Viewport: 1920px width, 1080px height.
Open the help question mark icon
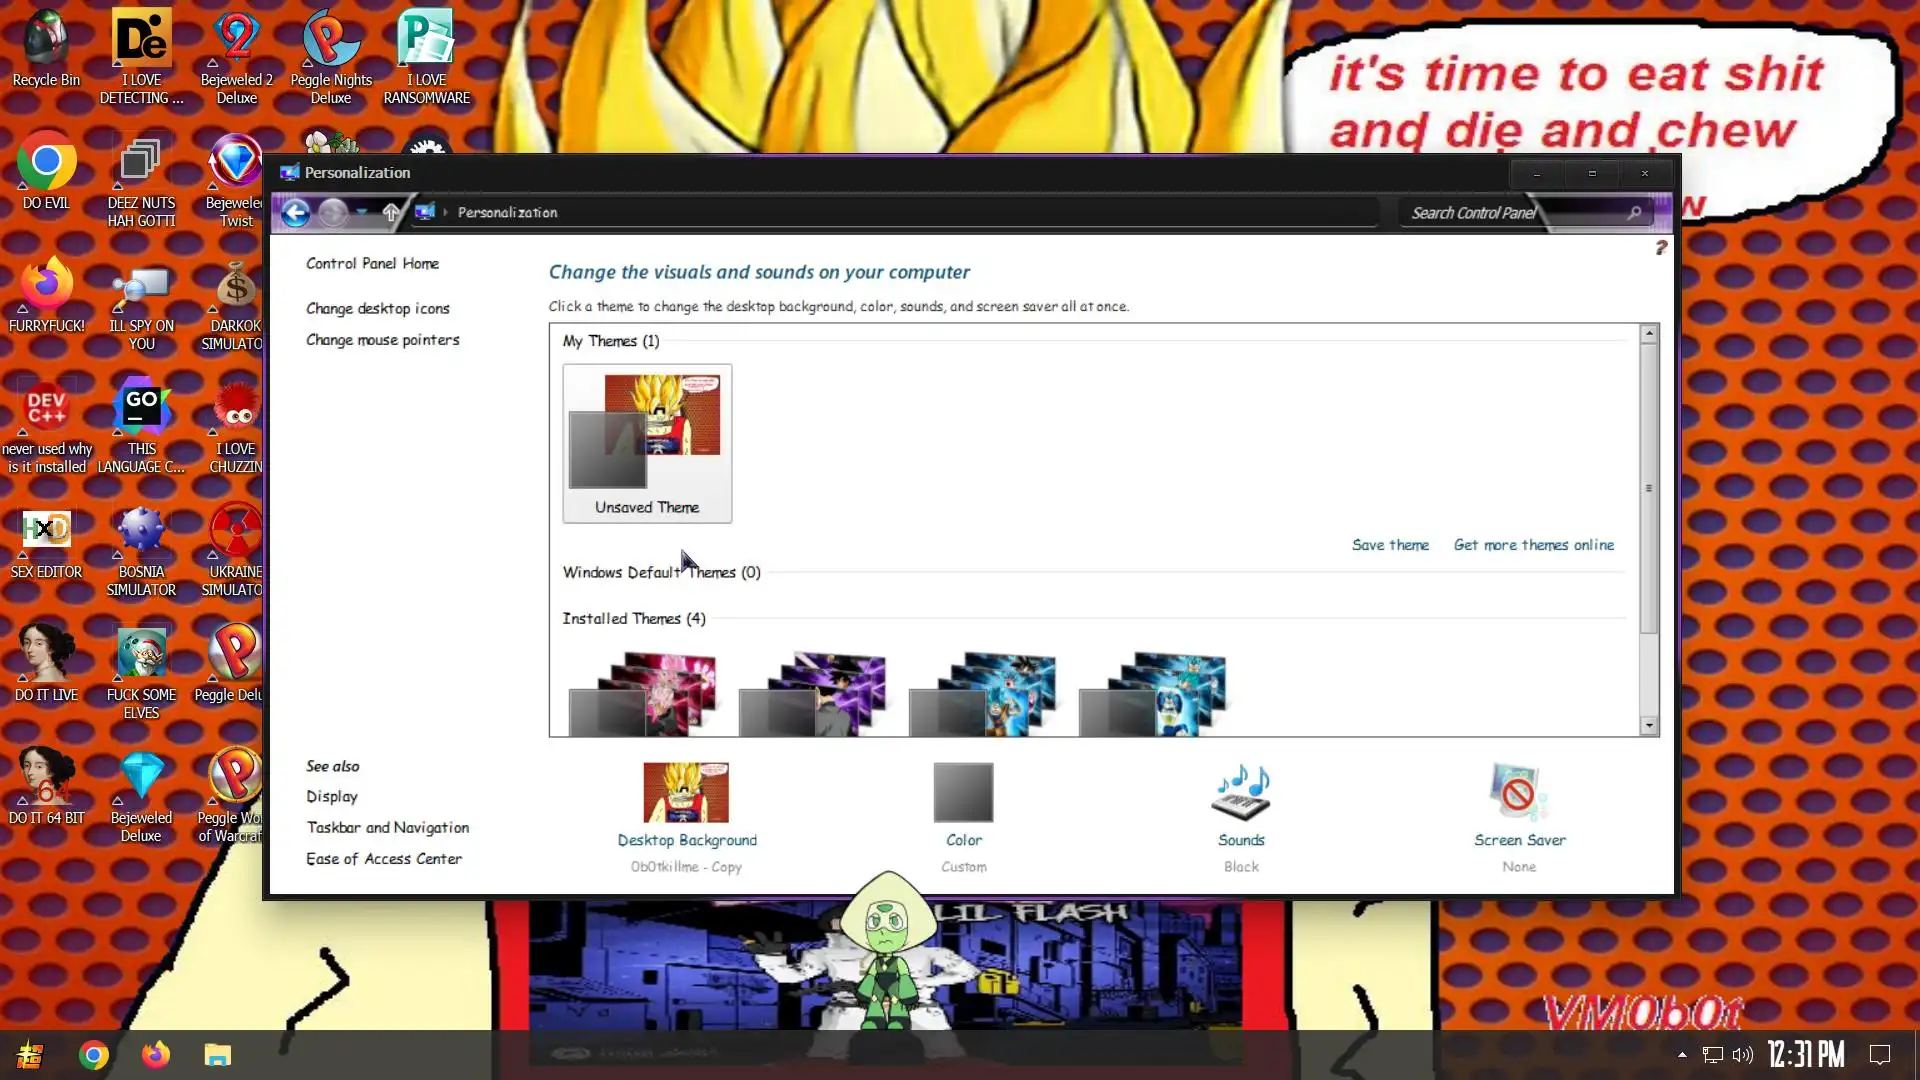(x=1661, y=247)
